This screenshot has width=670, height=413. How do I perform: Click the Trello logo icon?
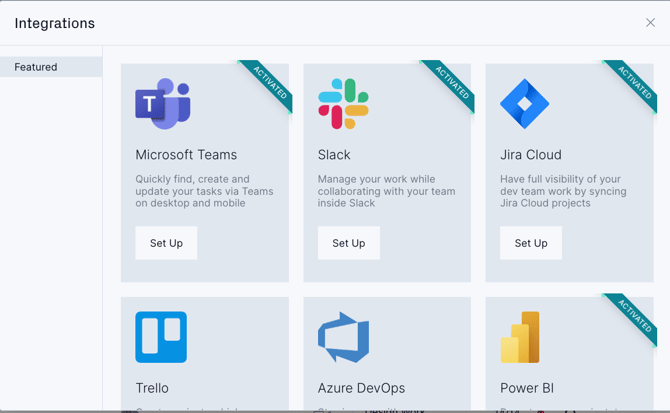click(x=161, y=337)
